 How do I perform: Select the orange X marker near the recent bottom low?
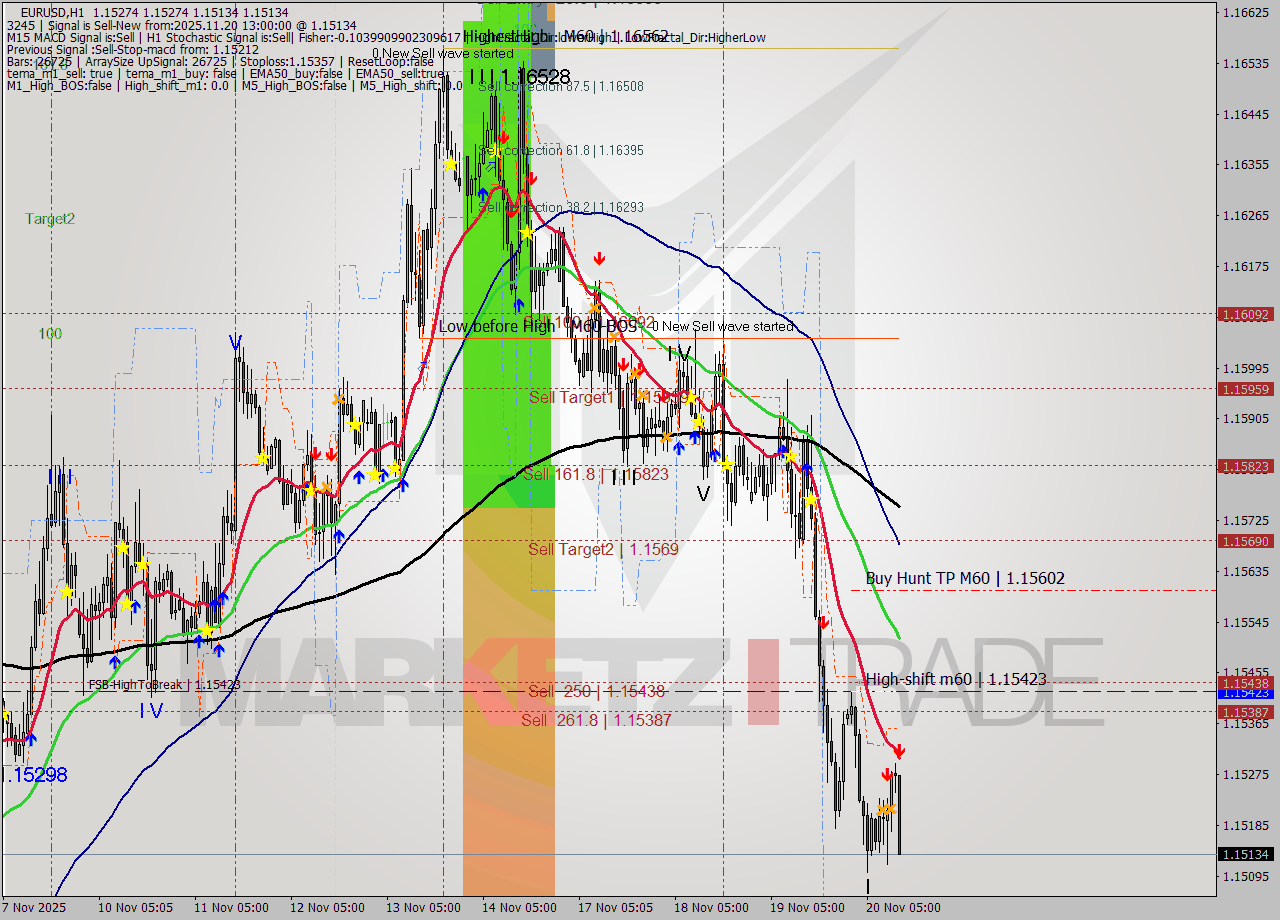(886, 809)
